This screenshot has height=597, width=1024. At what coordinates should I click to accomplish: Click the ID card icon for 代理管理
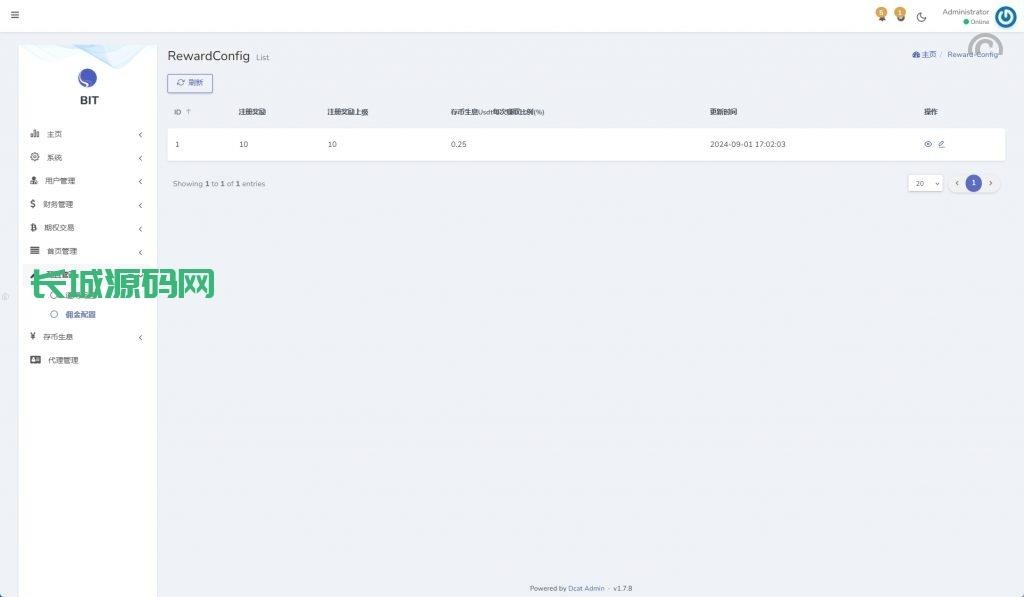[x=35, y=360]
